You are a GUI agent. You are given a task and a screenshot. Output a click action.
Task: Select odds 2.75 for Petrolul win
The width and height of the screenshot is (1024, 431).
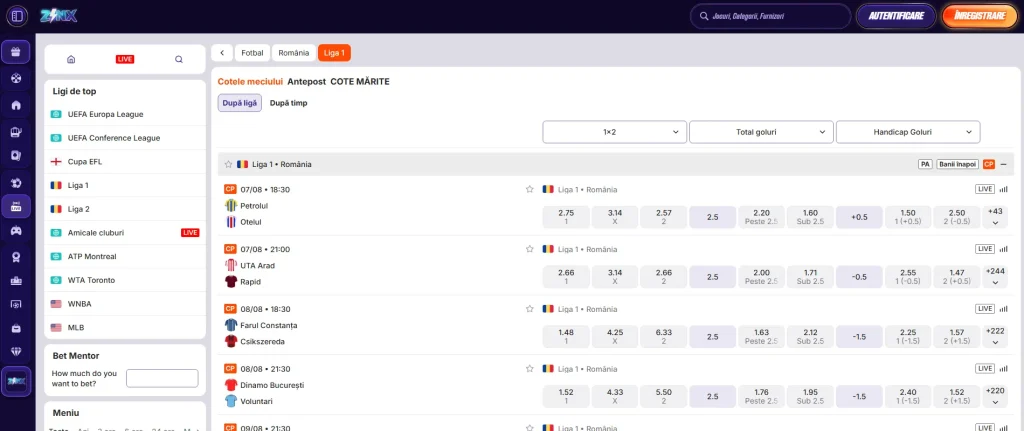click(x=566, y=217)
